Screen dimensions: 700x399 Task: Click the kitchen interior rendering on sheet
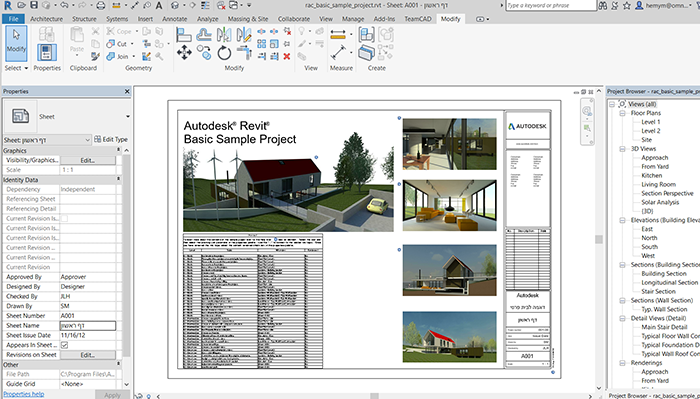point(449,144)
